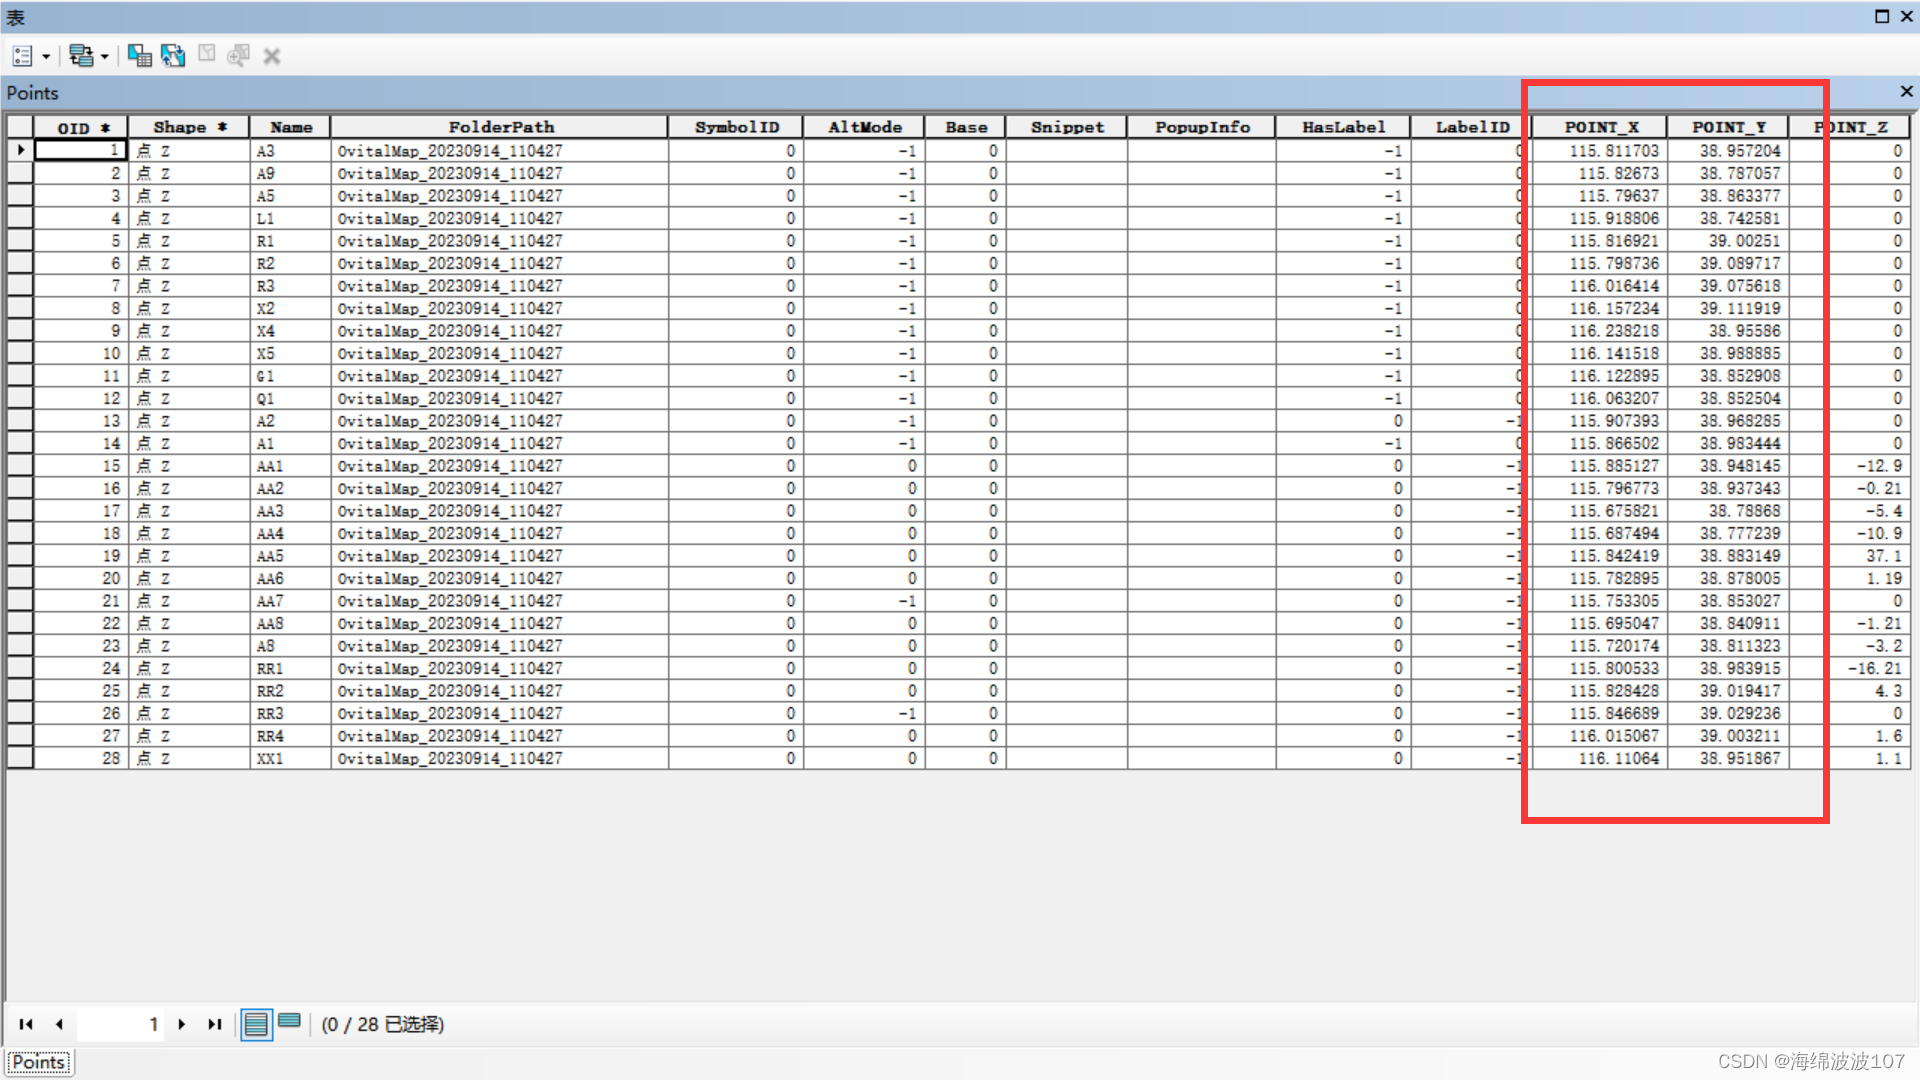Toggle Show all records view
Viewport: 1920px width, 1080px height.
(x=256, y=1025)
